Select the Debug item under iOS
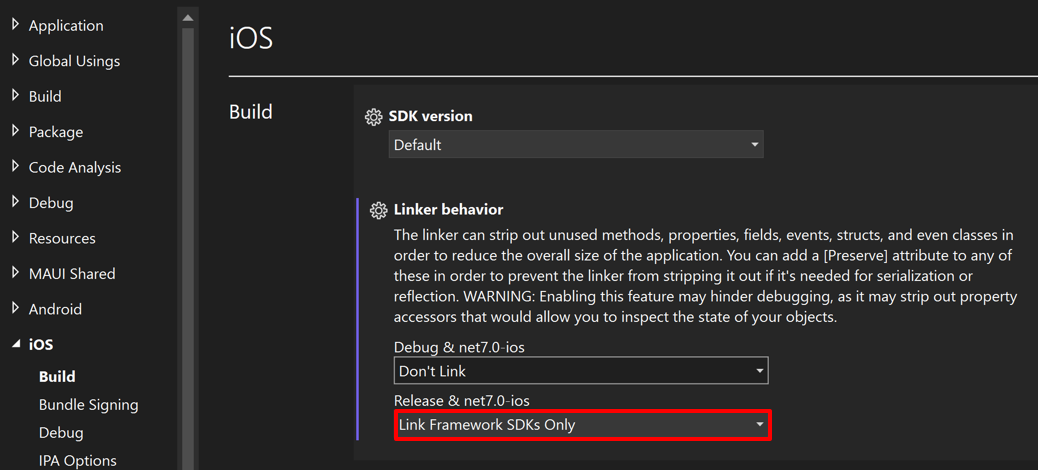Viewport: 1038px width, 470px height. (x=61, y=433)
